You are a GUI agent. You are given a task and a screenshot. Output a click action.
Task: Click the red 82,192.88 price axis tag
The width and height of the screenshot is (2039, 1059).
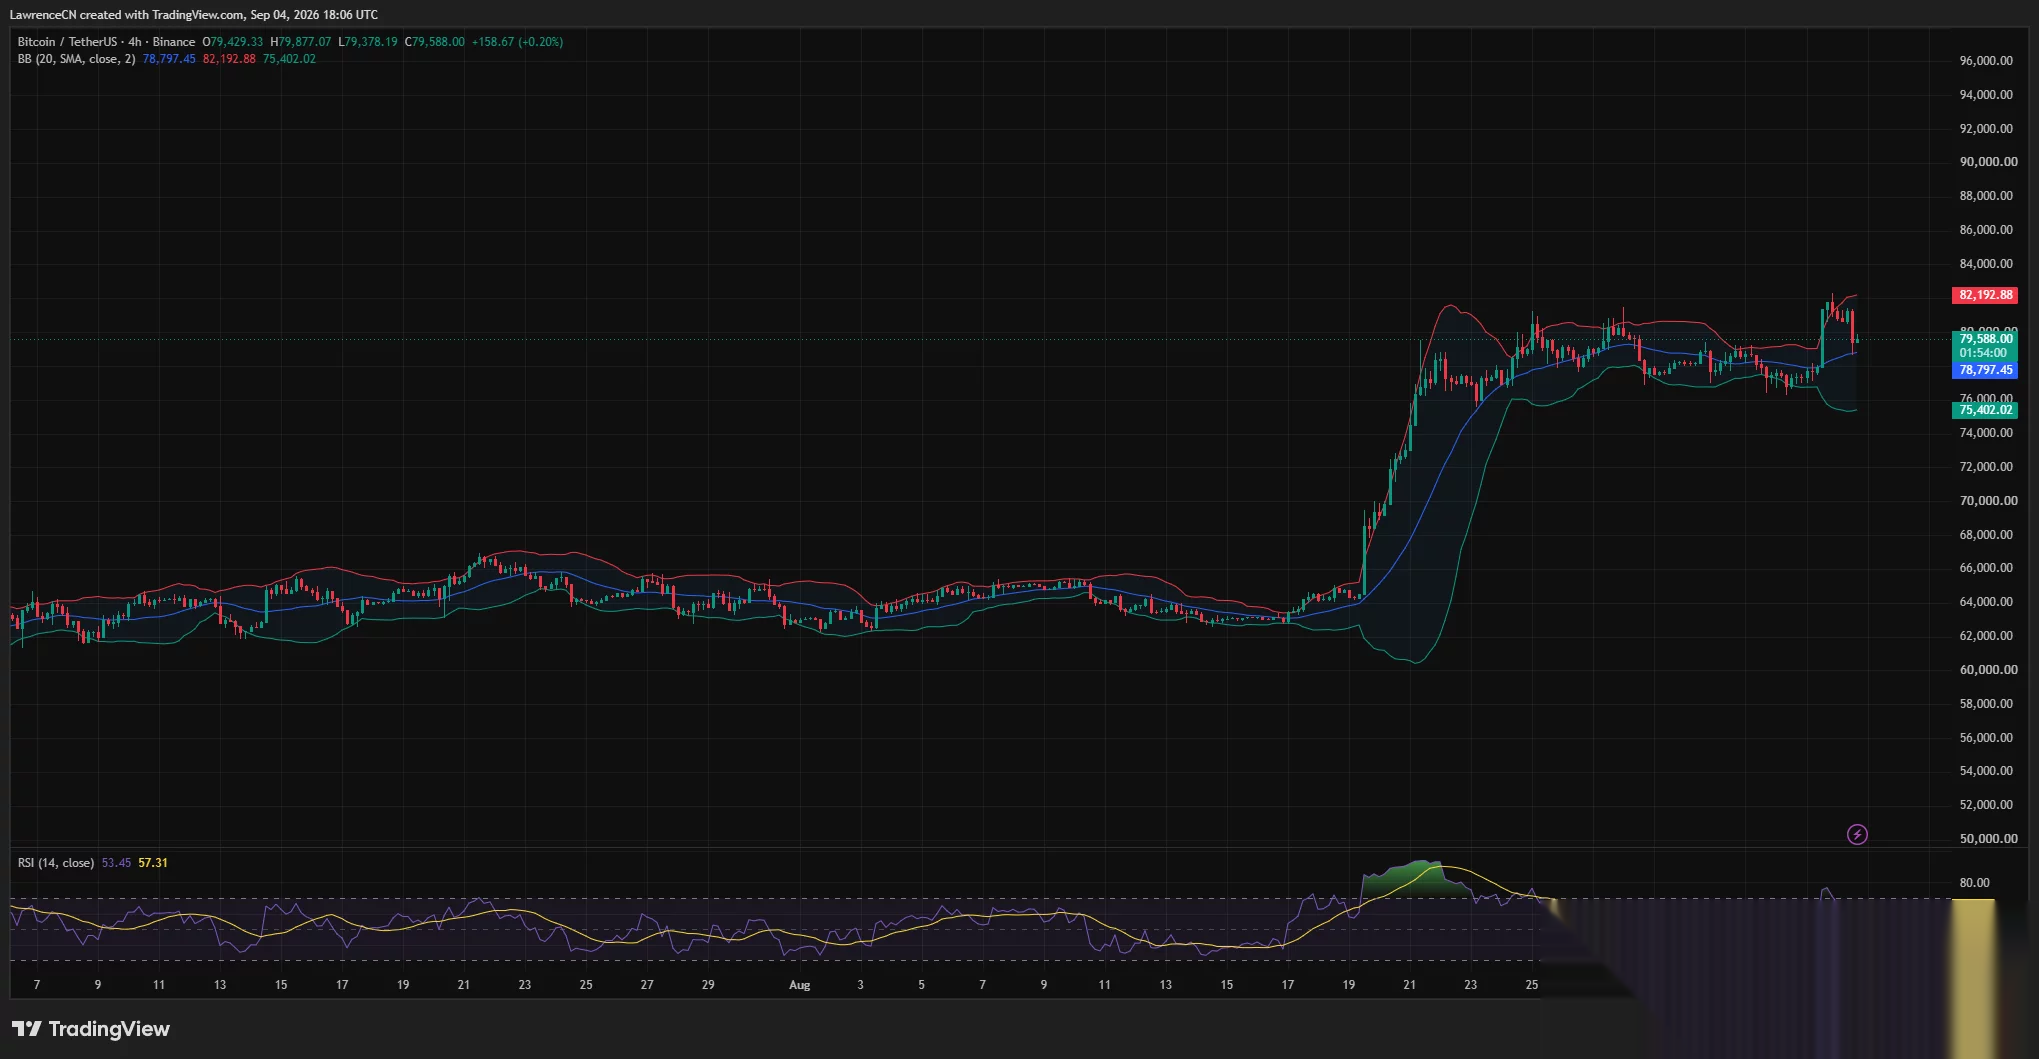(1985, 295)
